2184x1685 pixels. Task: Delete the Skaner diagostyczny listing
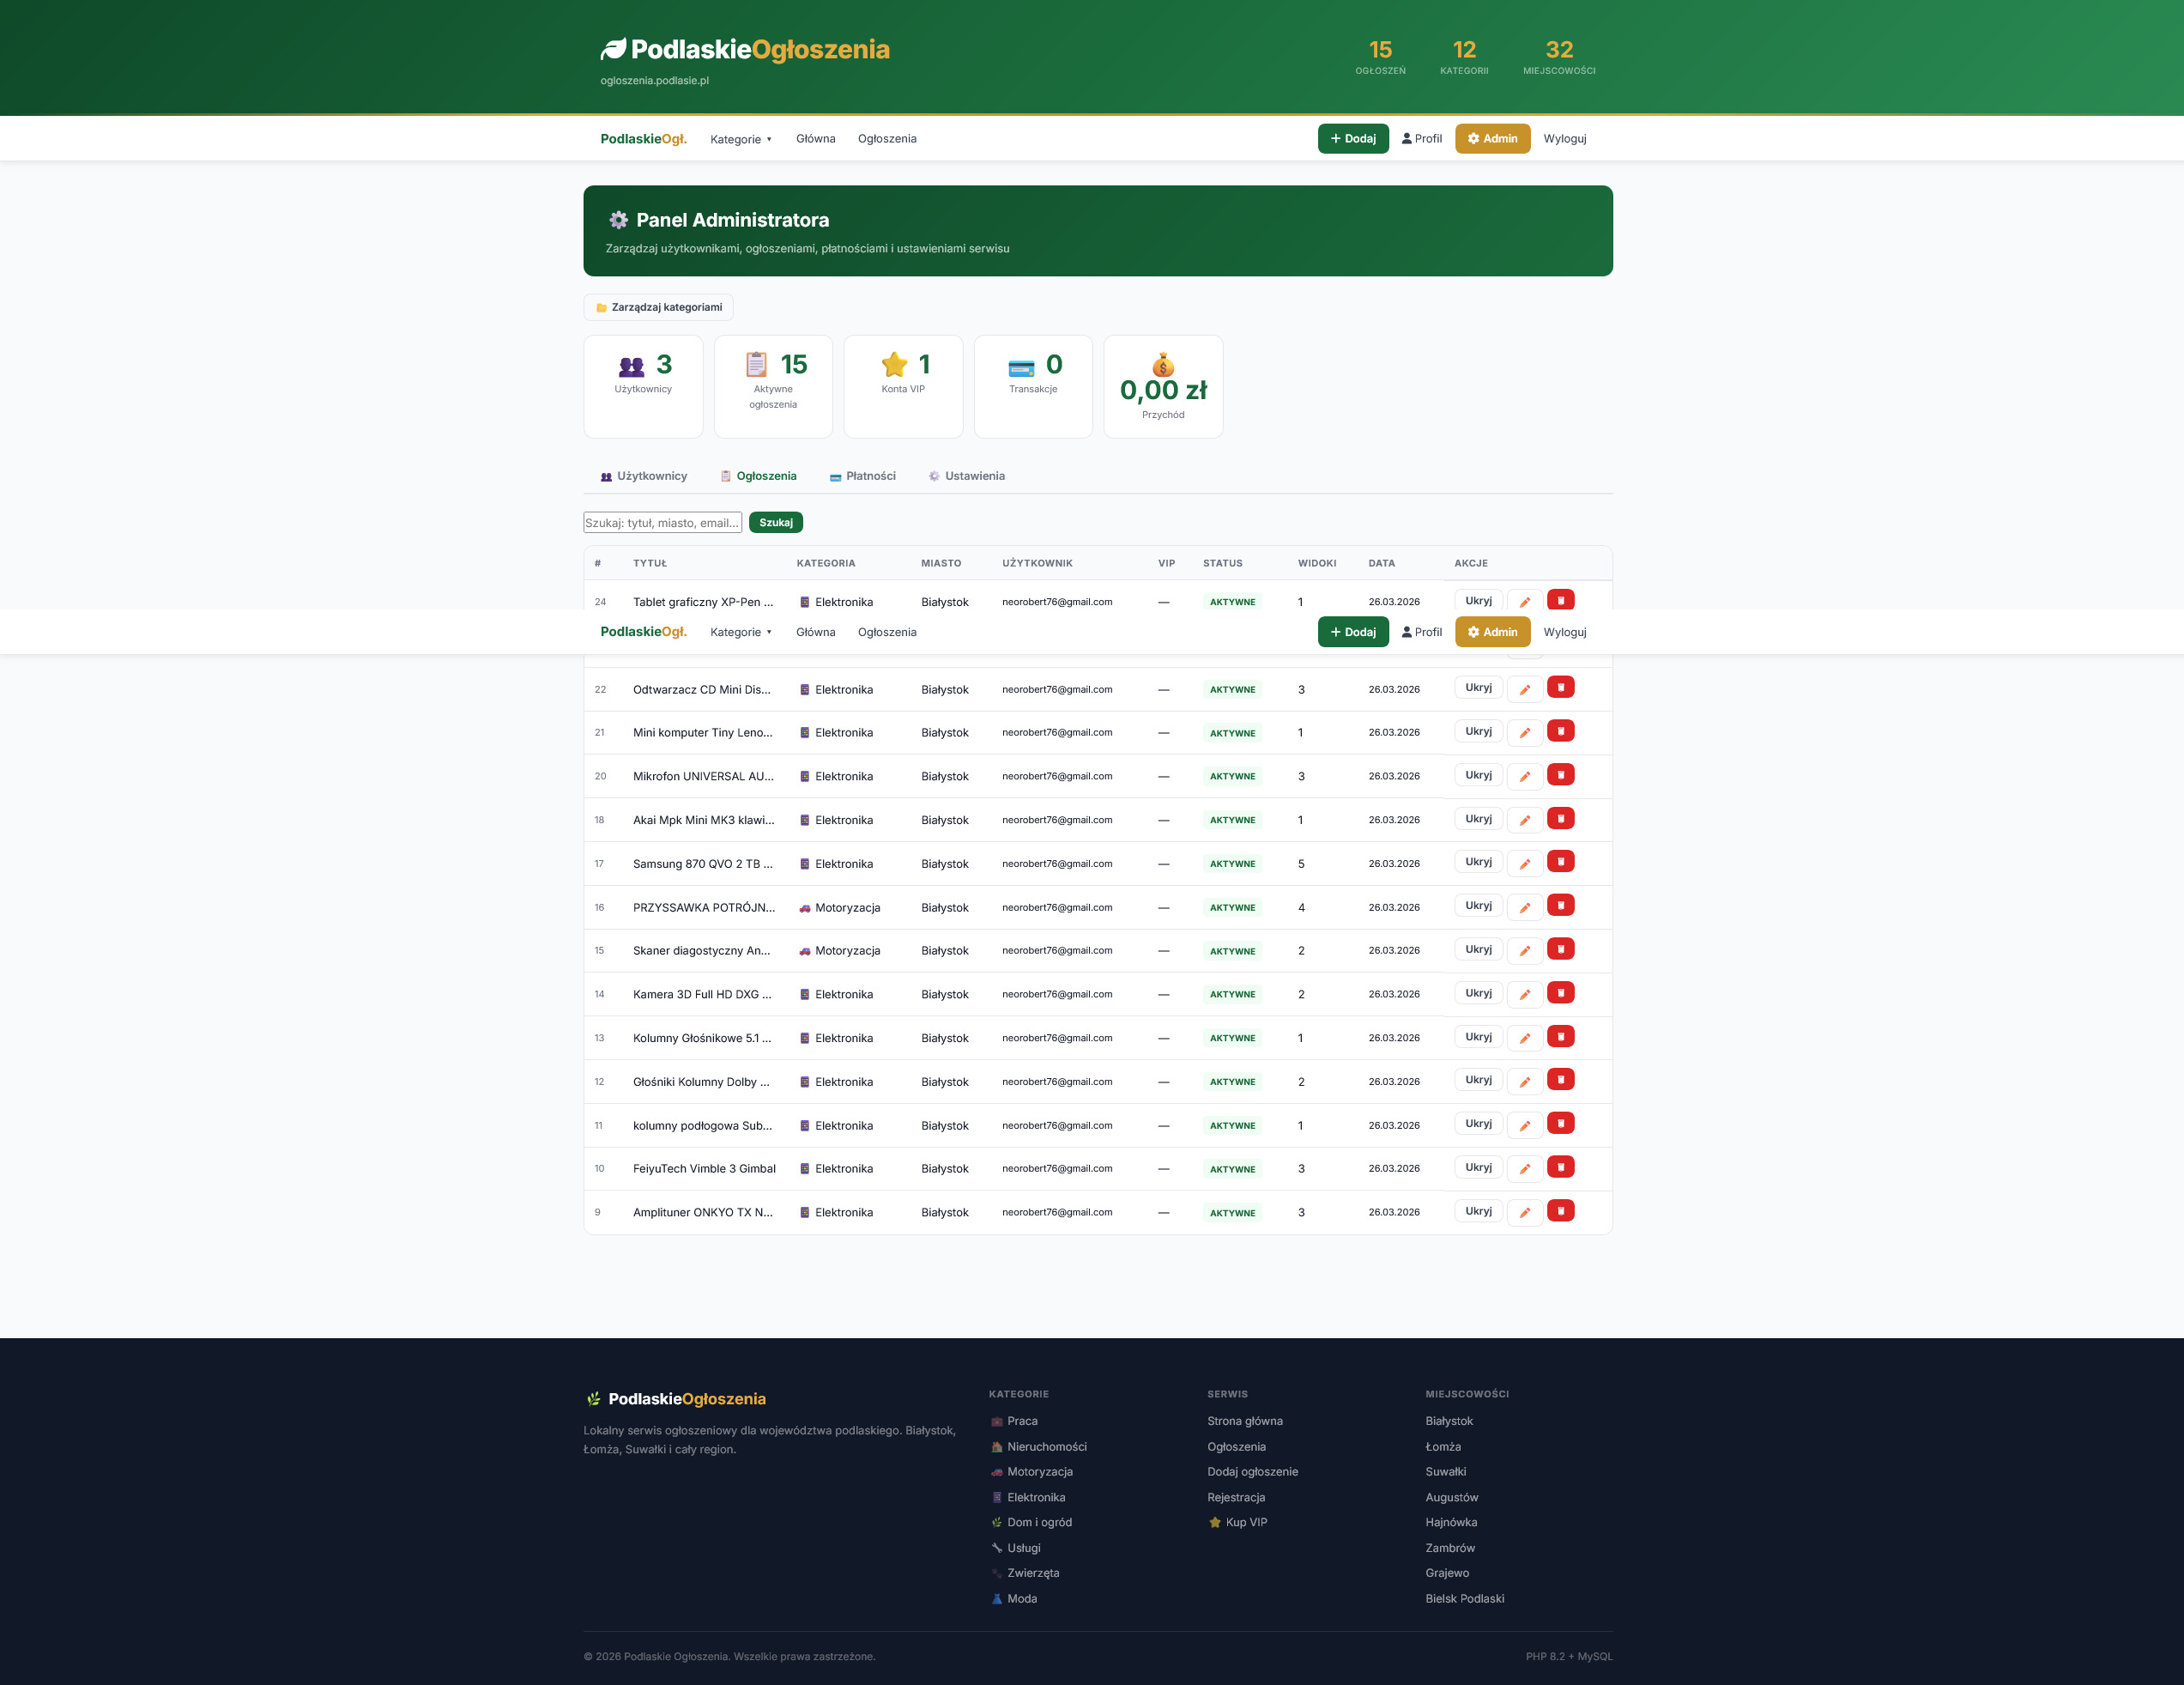[1560, 949]
